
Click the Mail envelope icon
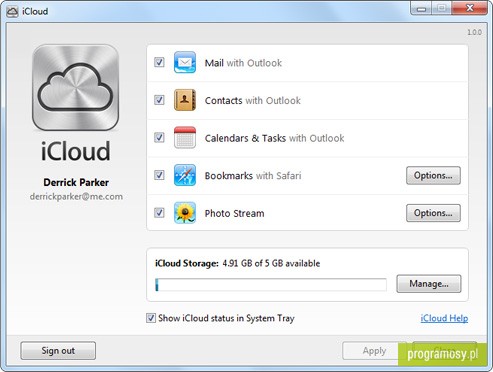click(185, 62)
